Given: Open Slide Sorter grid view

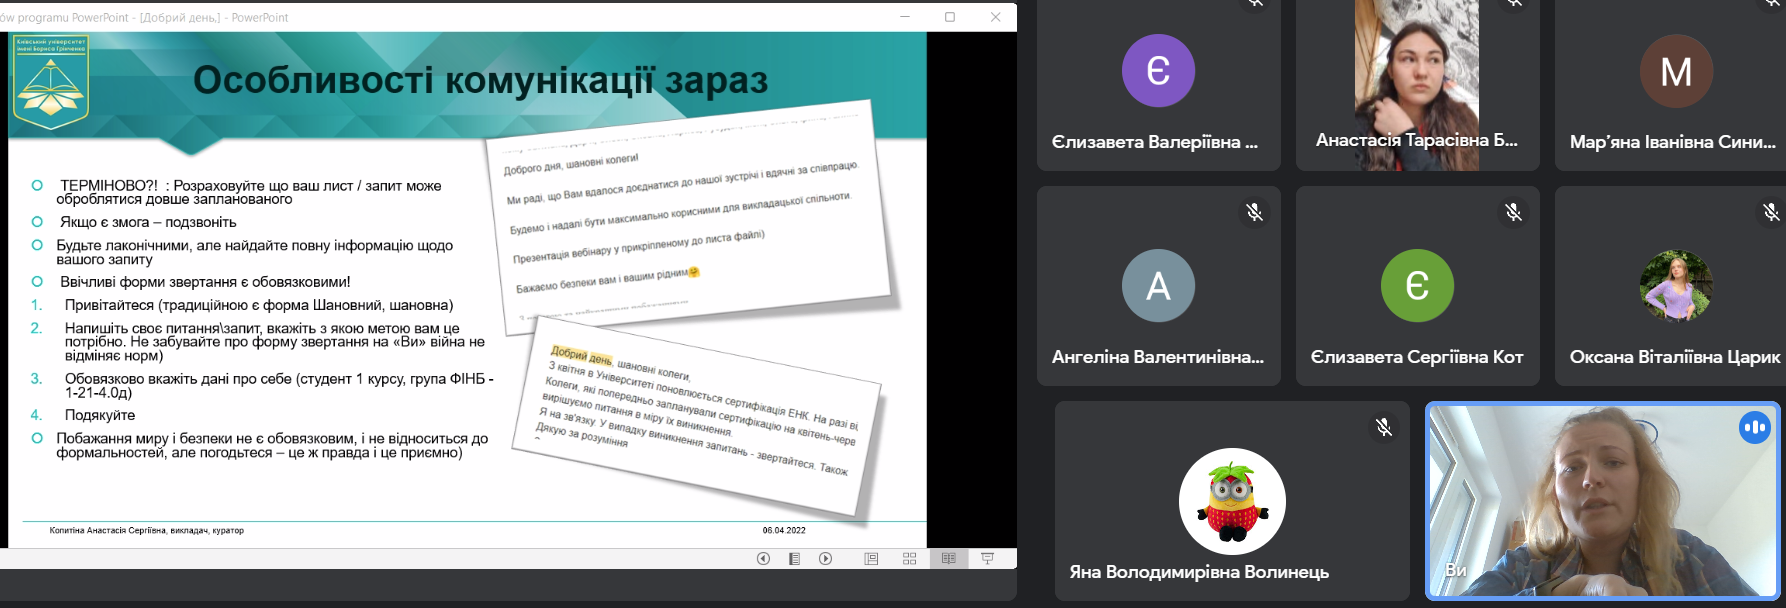Looking at the screenshot, I should click(x=909, y=559).
